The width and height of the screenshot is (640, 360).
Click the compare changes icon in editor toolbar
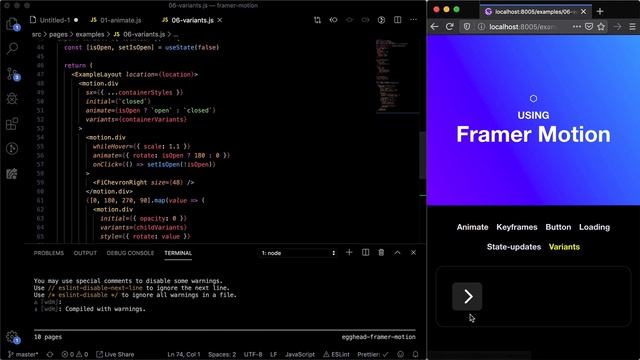click(x=317, y=20)
